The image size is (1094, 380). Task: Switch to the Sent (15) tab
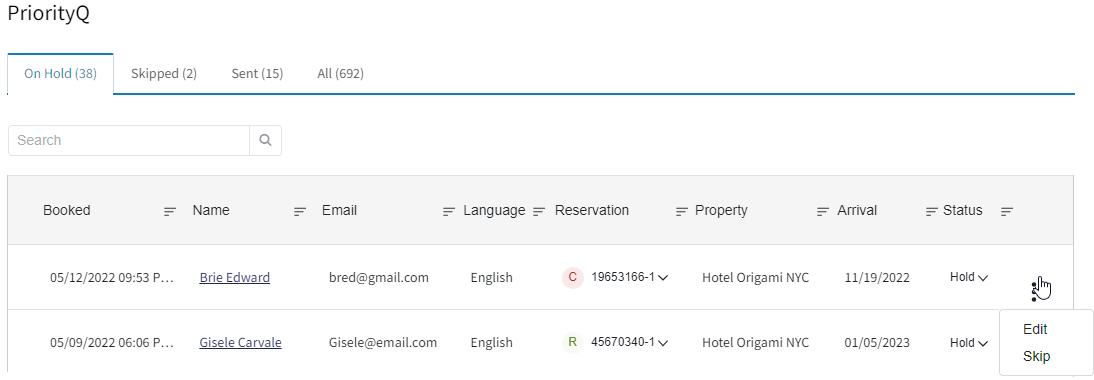tap(257, 73)
